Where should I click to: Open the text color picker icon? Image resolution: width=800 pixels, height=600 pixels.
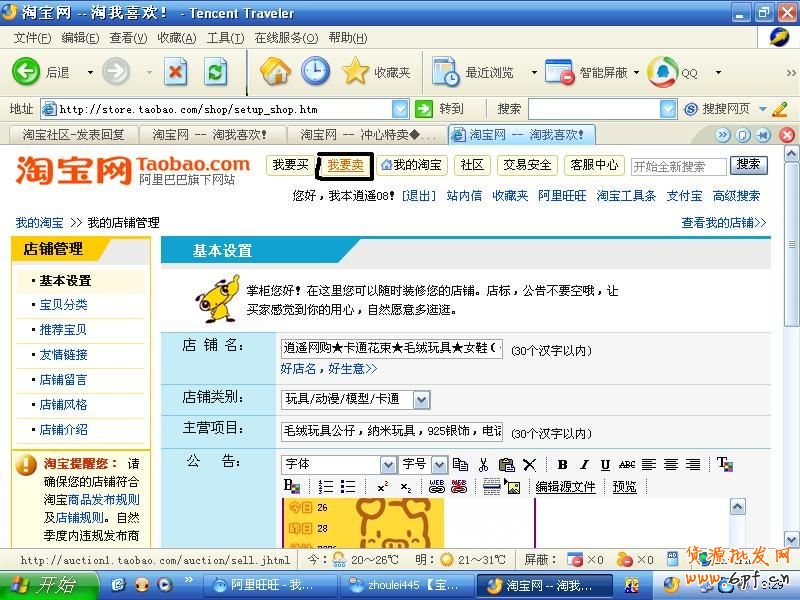(x=724, y=464)
